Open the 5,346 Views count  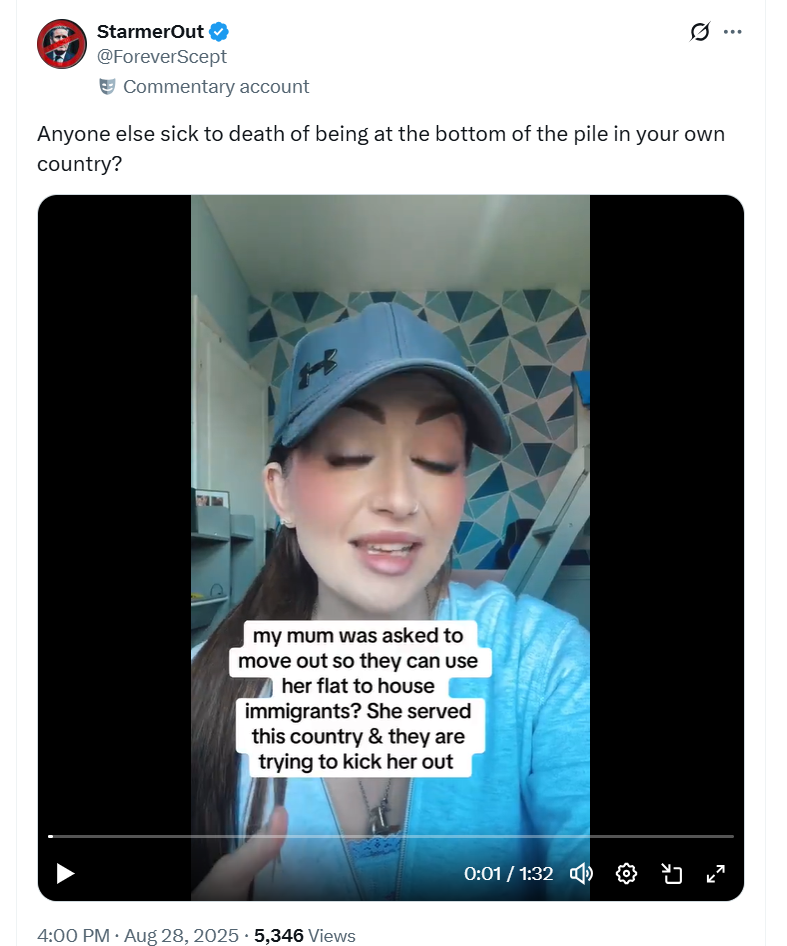click(x=305, y=935)
